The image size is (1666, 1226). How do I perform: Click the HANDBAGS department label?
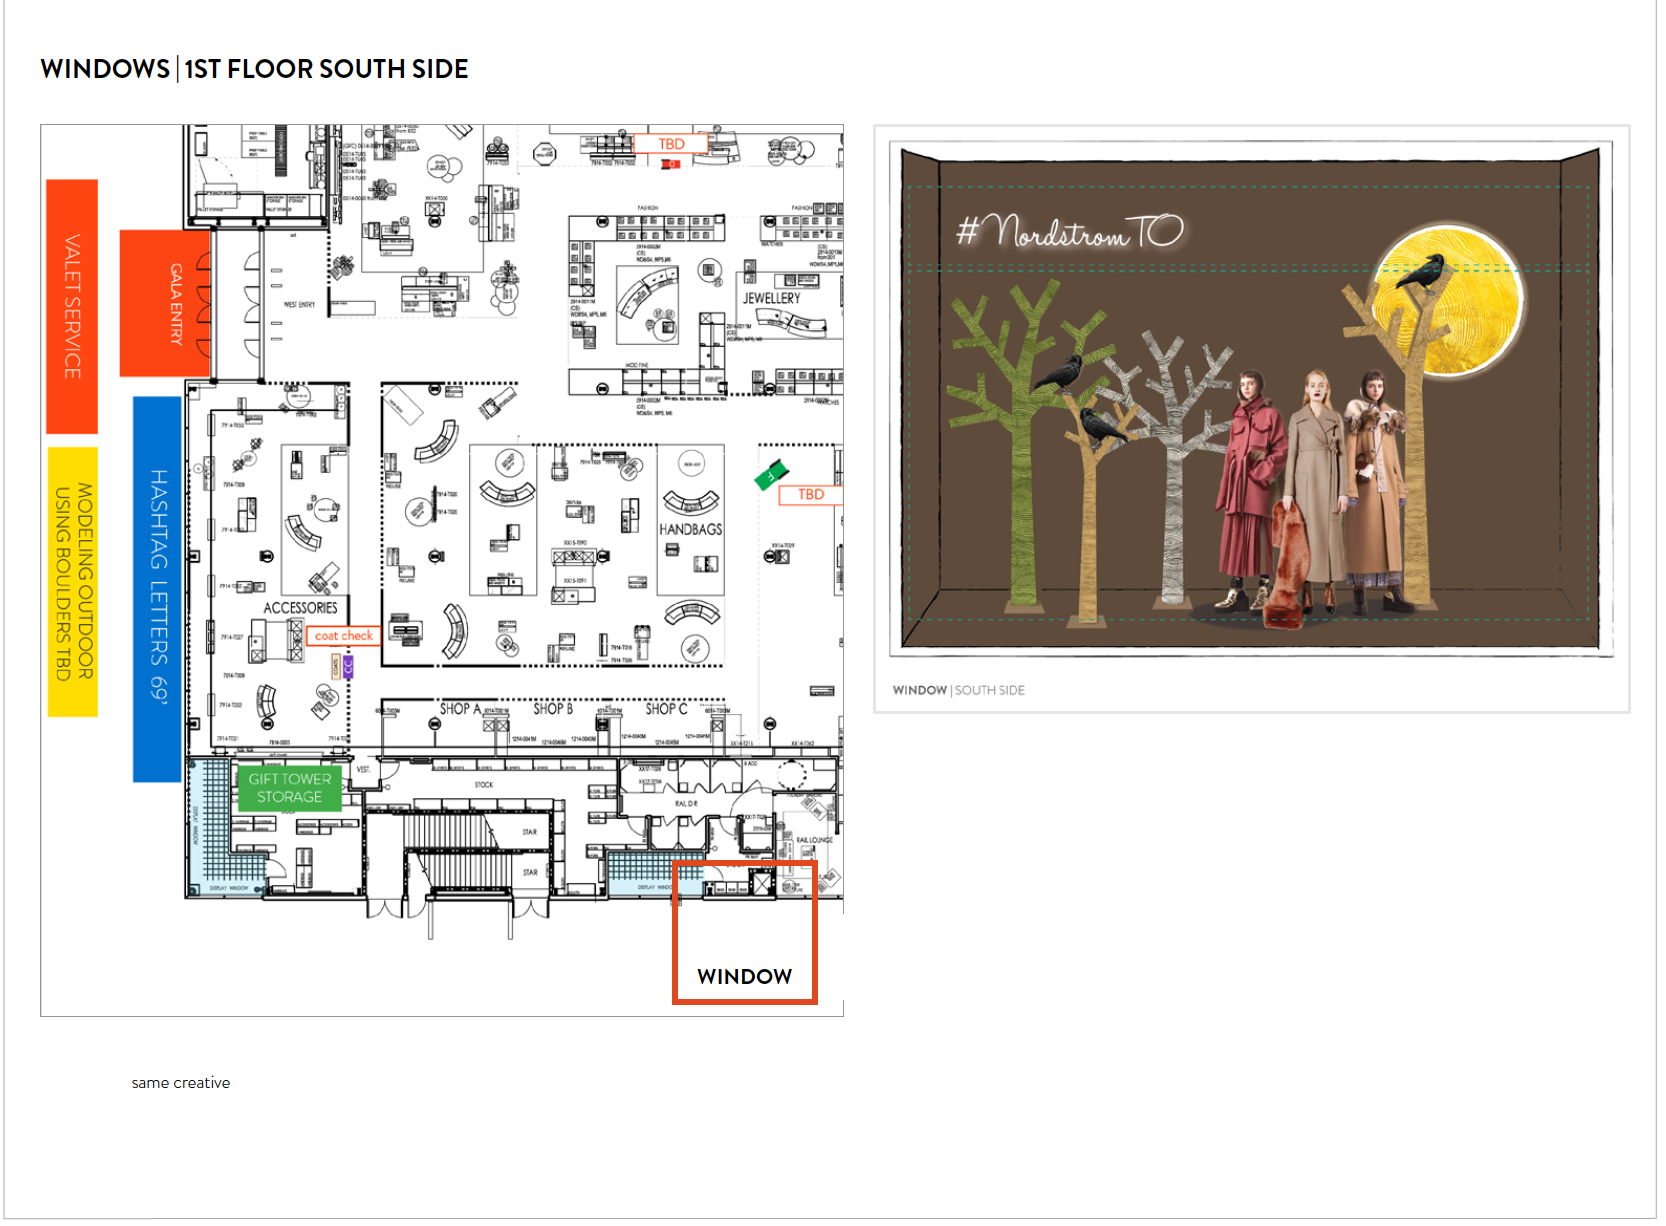(x=690, y=529)
